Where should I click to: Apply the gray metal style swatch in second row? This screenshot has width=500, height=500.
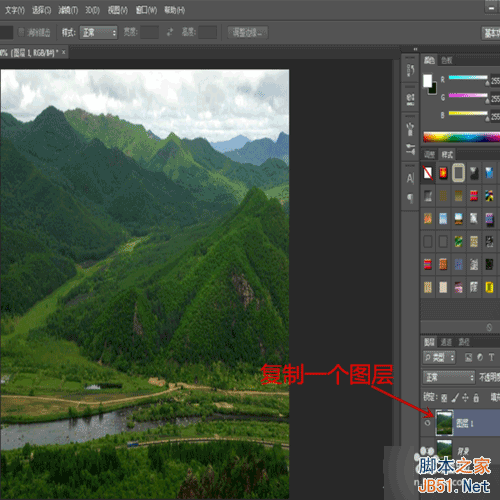(x=428, y=196)
